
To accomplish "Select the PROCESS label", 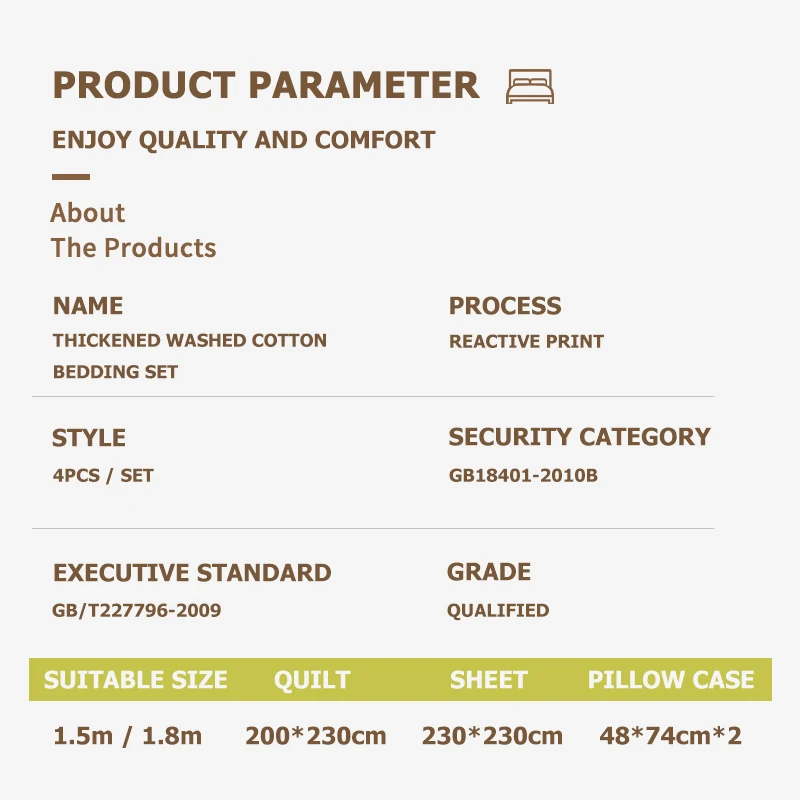I will (x=505, y=306).
